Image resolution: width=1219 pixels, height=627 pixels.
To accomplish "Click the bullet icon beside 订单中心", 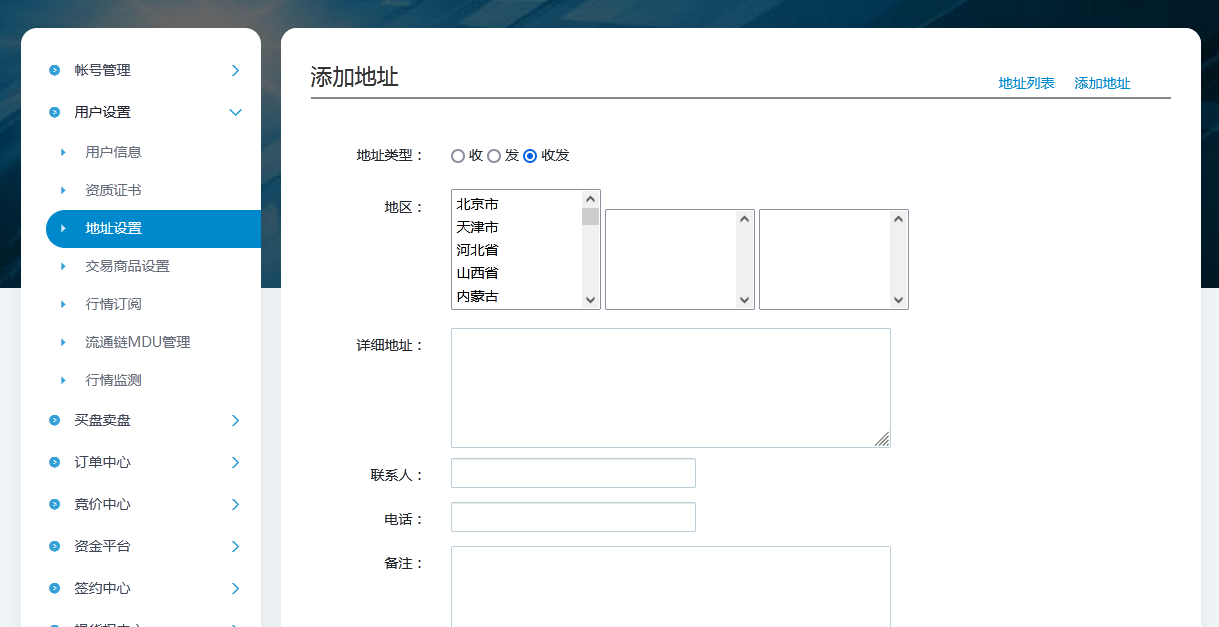I will [54, 462].
